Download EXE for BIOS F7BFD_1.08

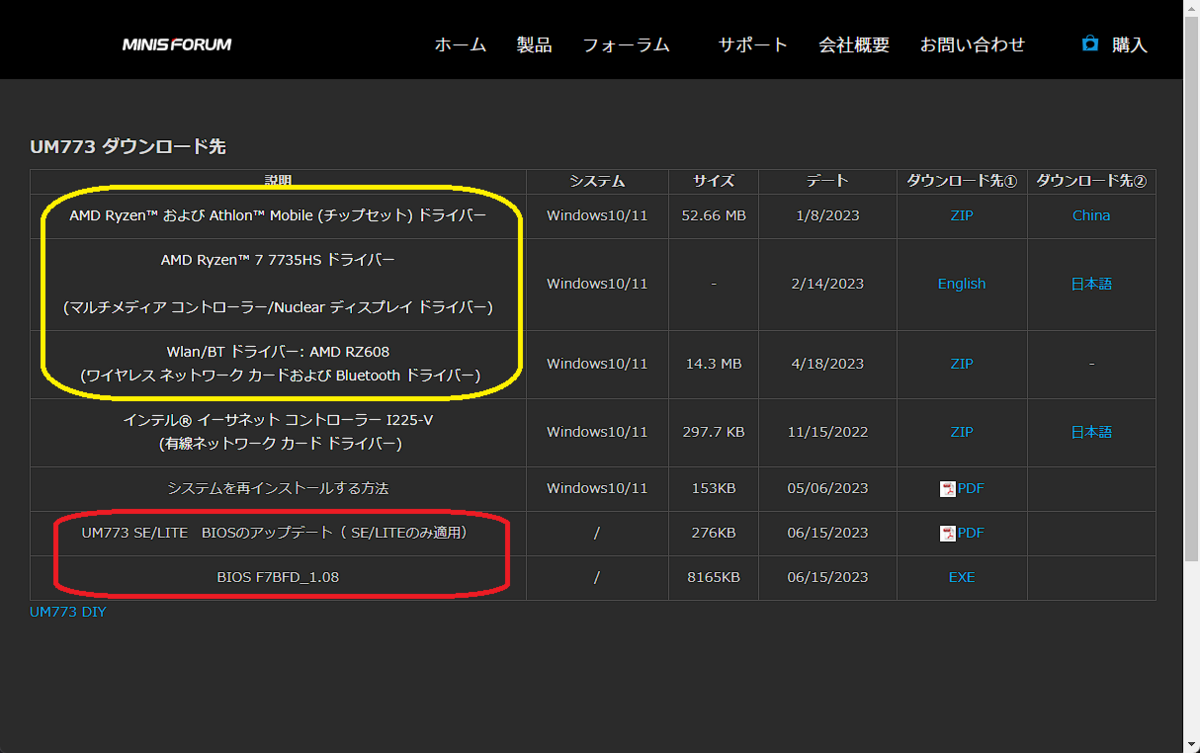(962, 577)
